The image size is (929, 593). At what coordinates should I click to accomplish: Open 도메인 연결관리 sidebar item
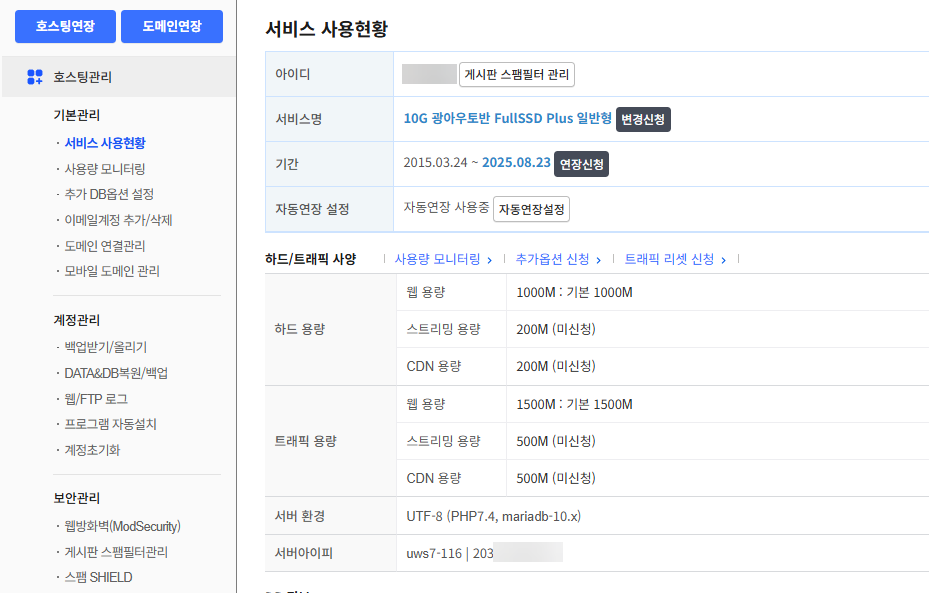[105, 246]
